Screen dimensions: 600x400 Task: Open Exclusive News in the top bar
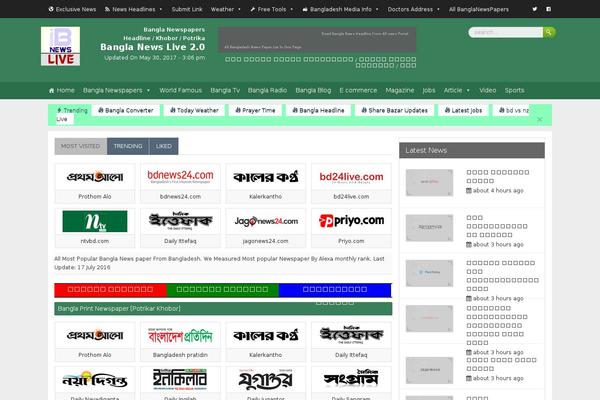[72, 9]
